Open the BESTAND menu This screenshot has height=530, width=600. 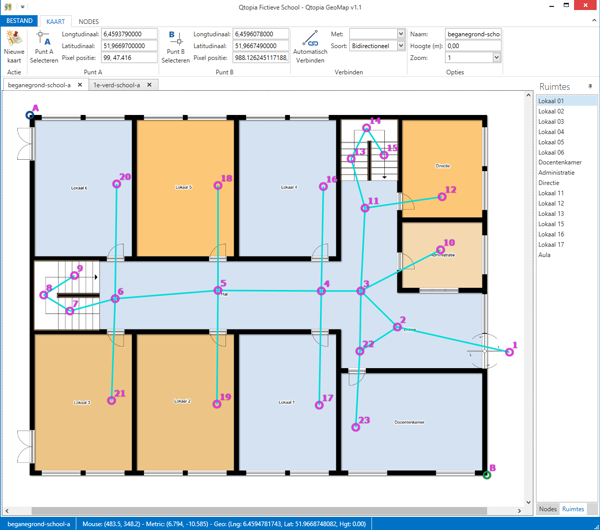tap(20, 21)
